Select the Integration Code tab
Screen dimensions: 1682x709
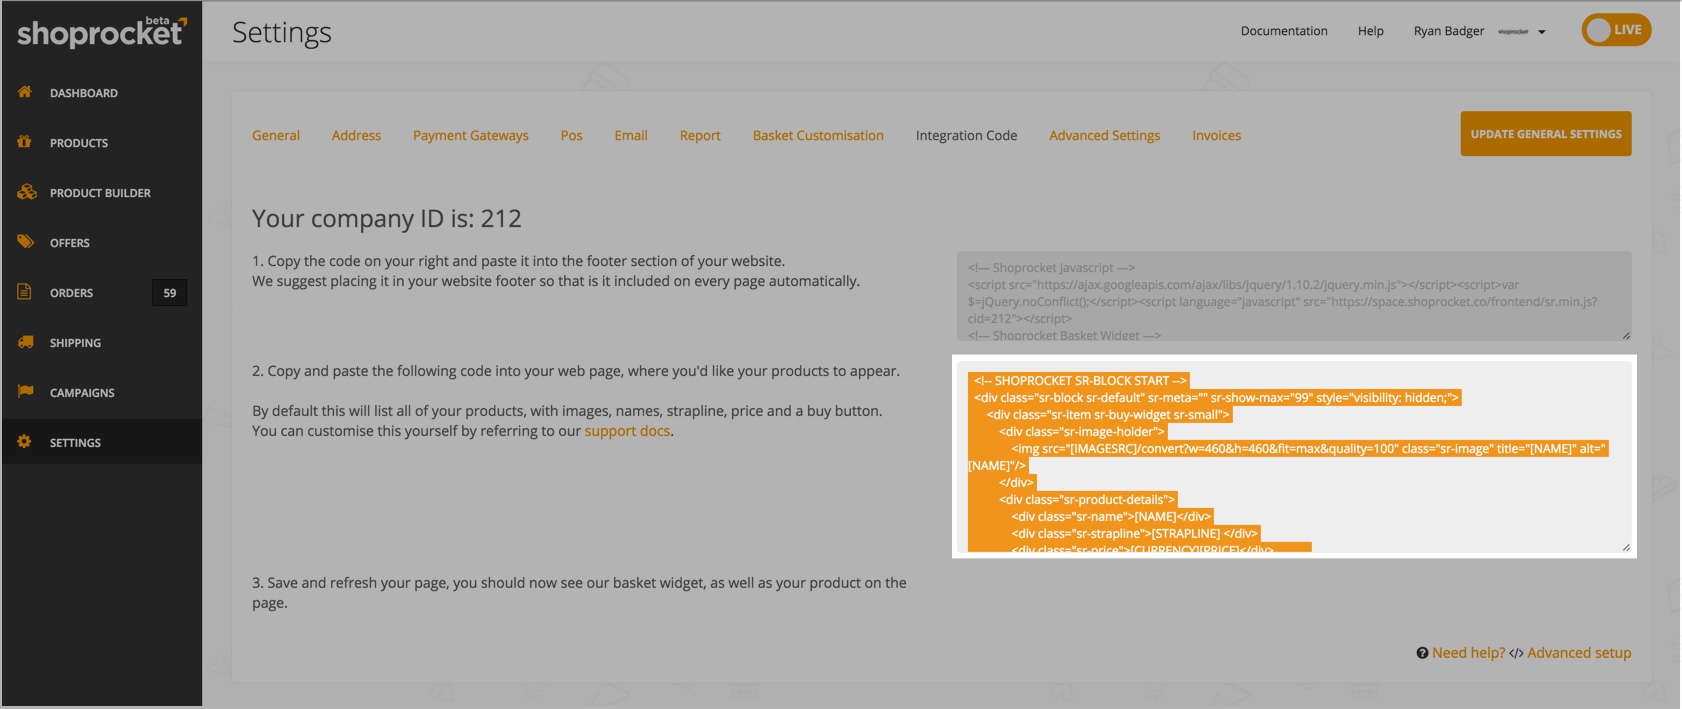[x=966, y=135]
